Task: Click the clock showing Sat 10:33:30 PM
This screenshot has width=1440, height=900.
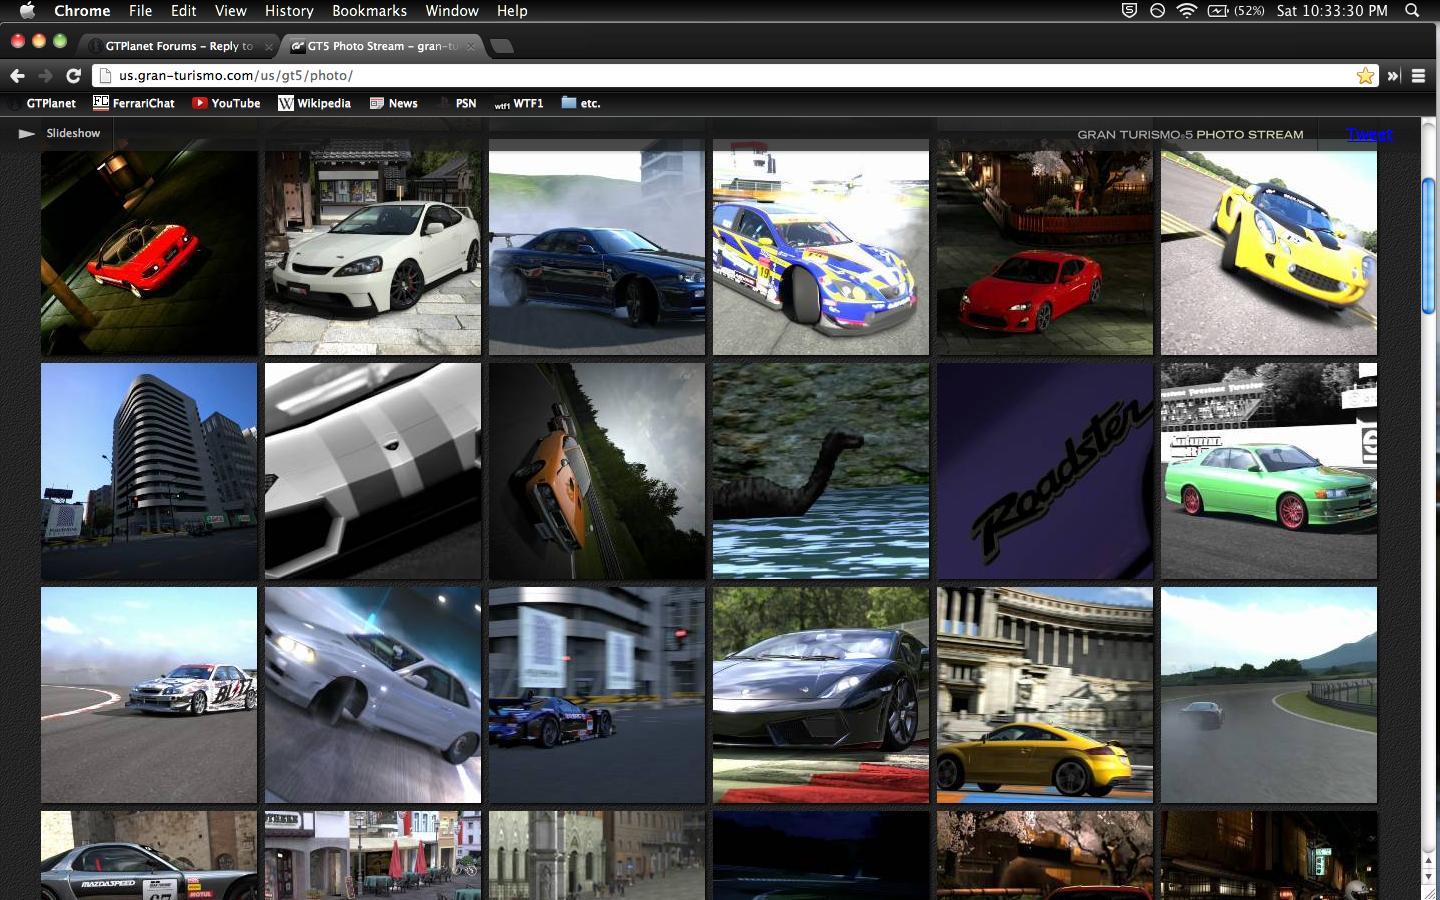Action: pyautogui.click(x=1332, y=11)
